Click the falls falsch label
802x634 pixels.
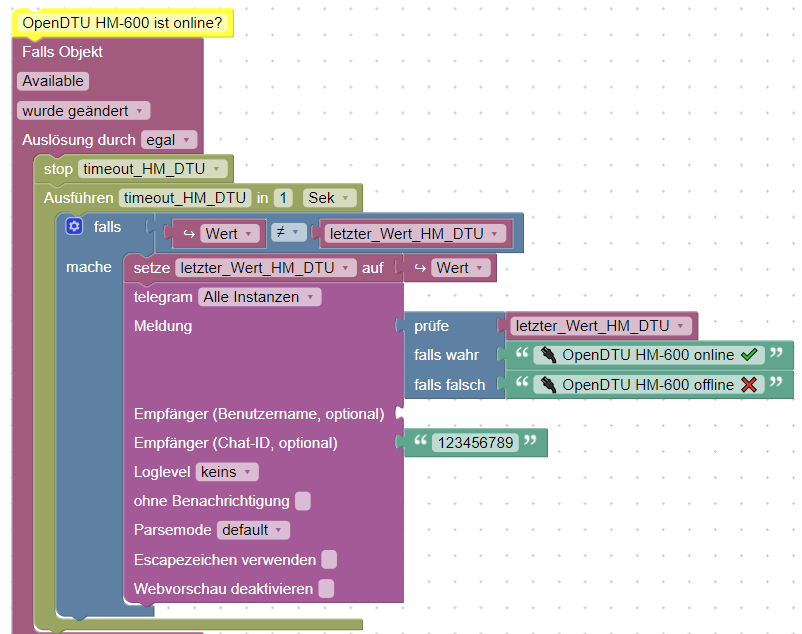click(x=449, y=384)
